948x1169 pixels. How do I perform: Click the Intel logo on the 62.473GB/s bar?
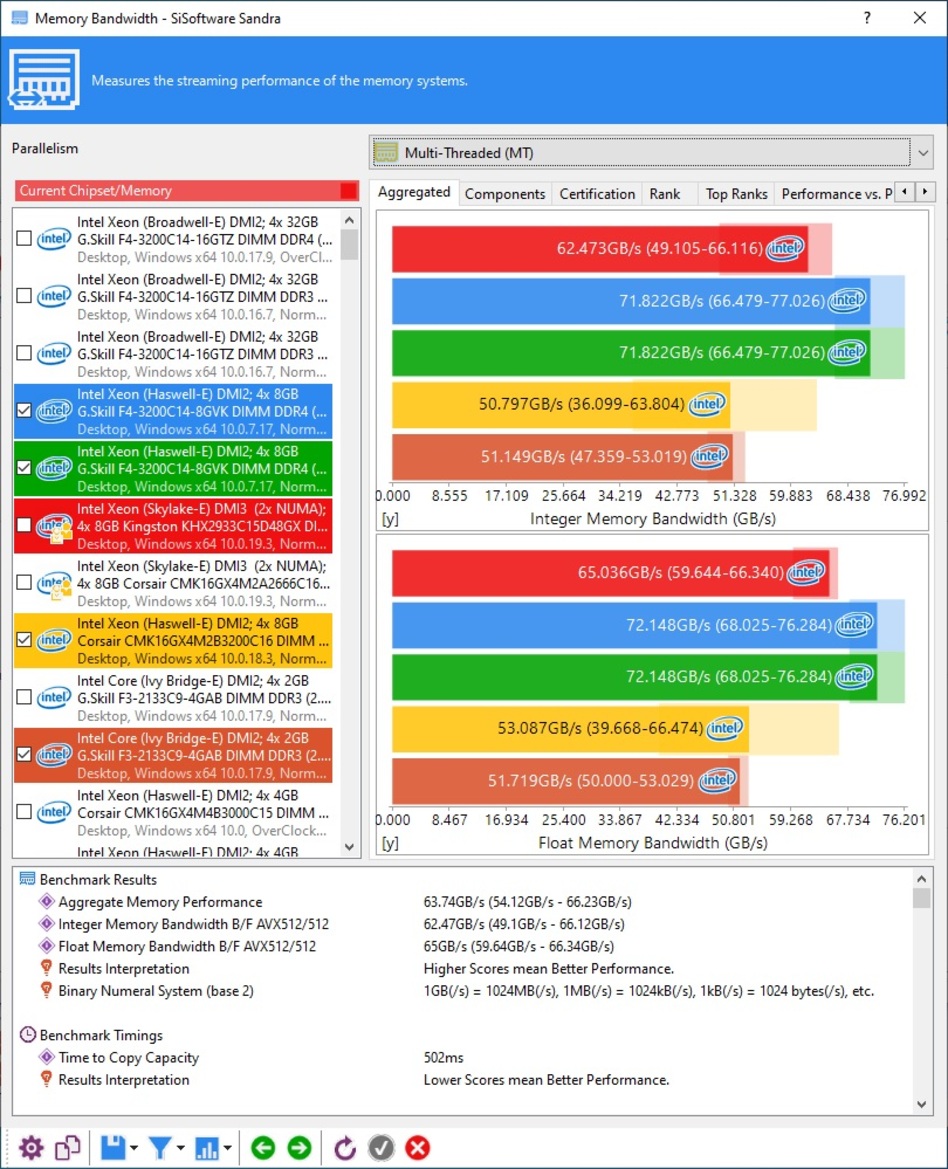pos(786,248)
